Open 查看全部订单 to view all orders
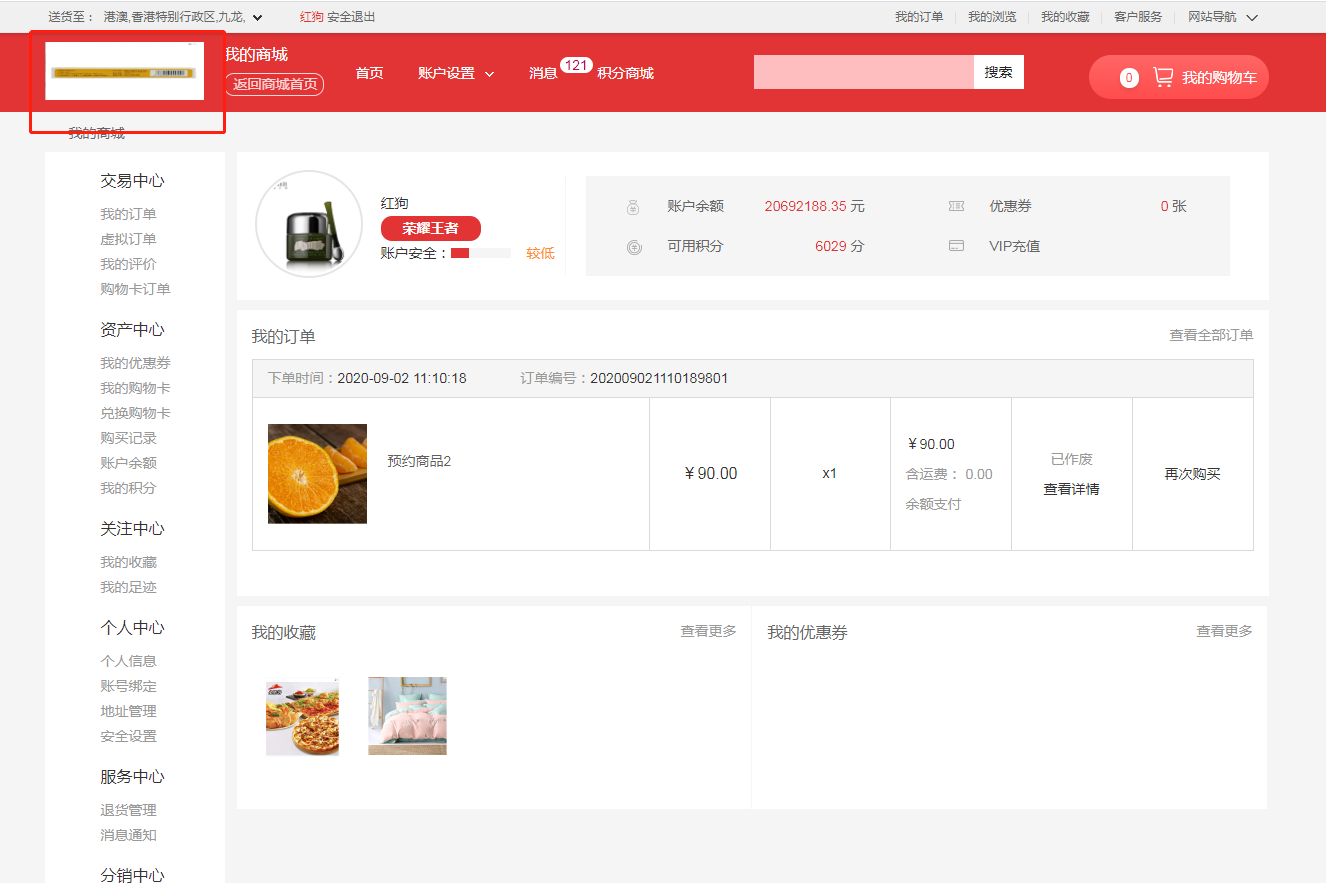The width and height of the screenshot is (1326, 883). [x=1211, y=335]
